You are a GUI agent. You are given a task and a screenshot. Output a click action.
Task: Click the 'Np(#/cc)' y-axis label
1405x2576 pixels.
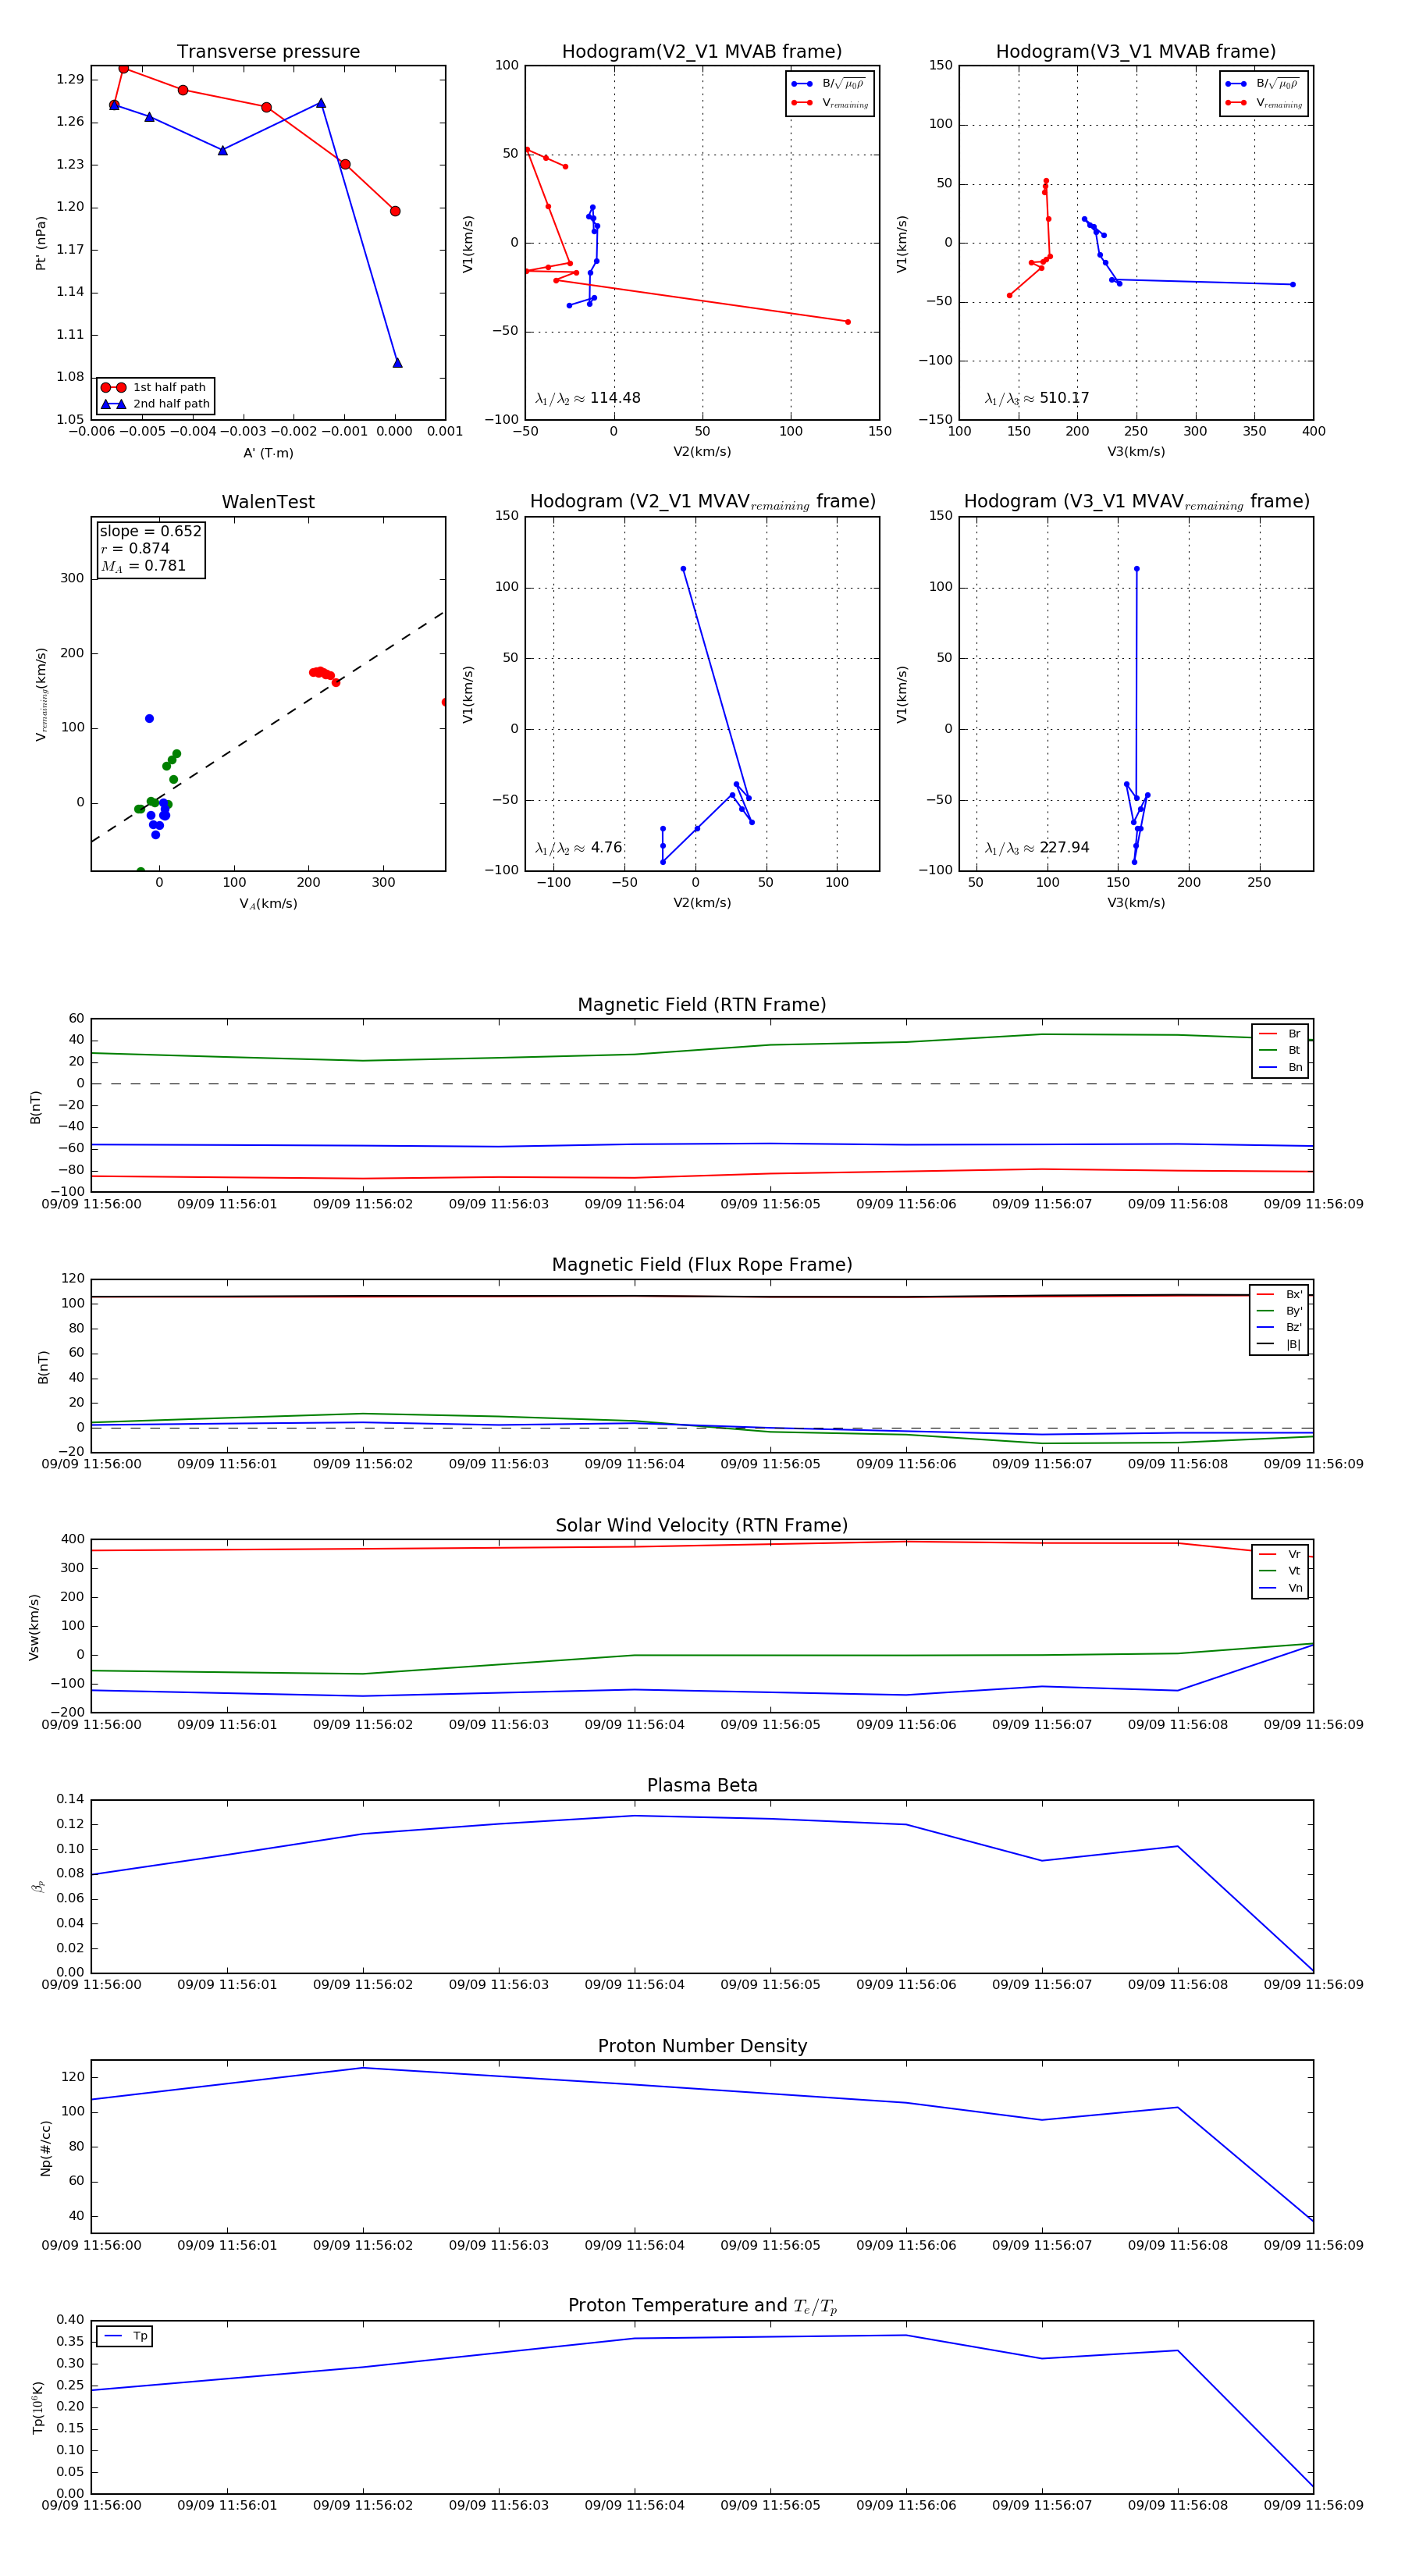point(45,2148)
